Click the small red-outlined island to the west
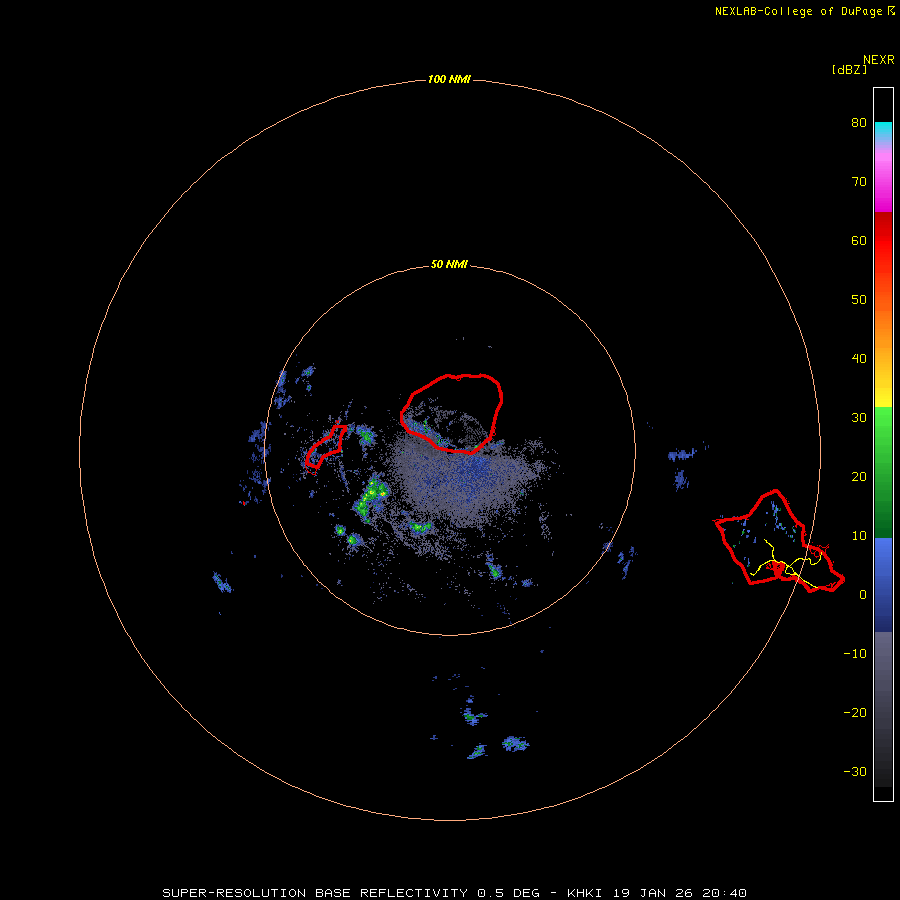Screen dimensions: 900x900 325,446
